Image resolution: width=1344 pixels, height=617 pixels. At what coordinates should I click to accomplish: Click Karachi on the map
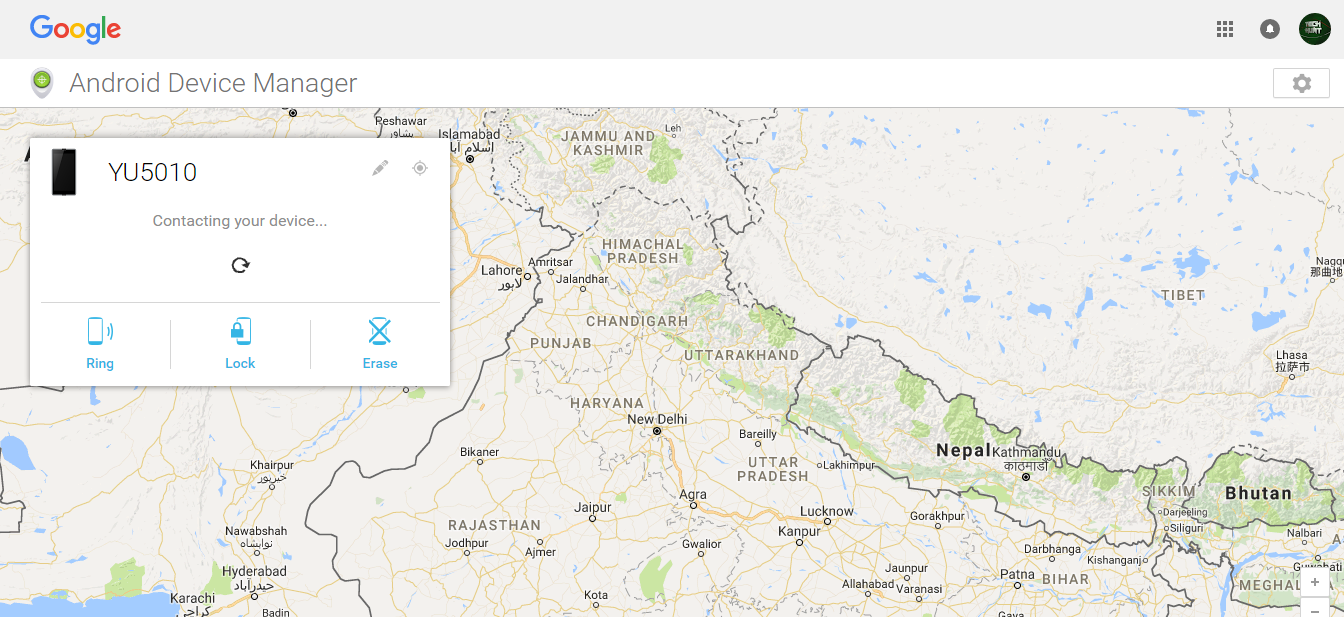[x=193, y=598]
